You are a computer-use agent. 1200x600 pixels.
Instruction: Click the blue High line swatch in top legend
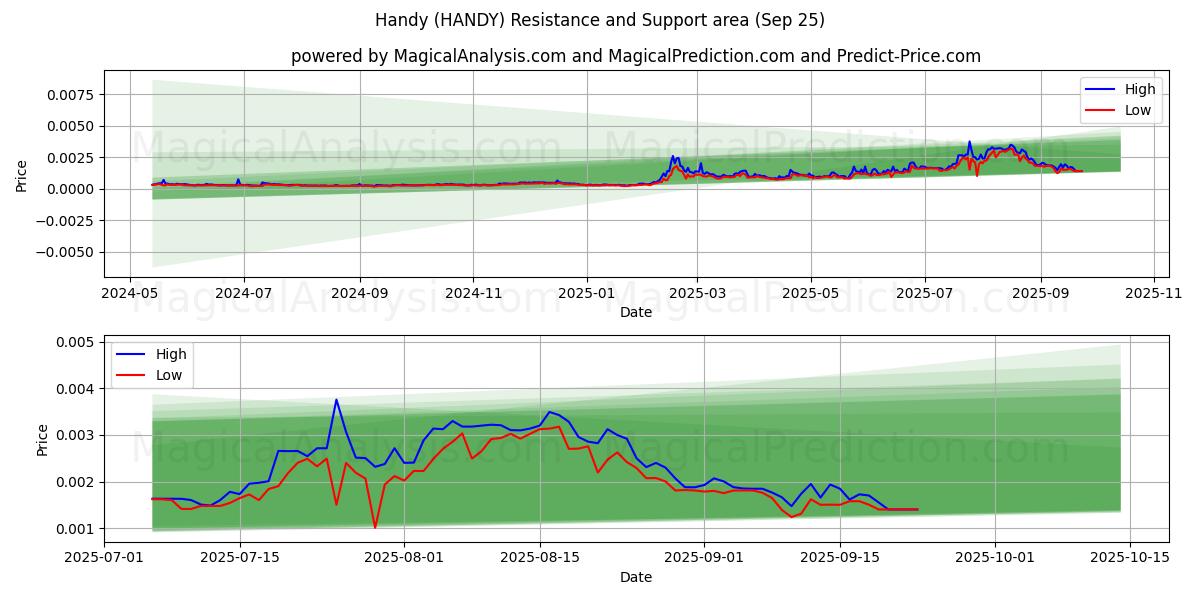(1101, 90)
